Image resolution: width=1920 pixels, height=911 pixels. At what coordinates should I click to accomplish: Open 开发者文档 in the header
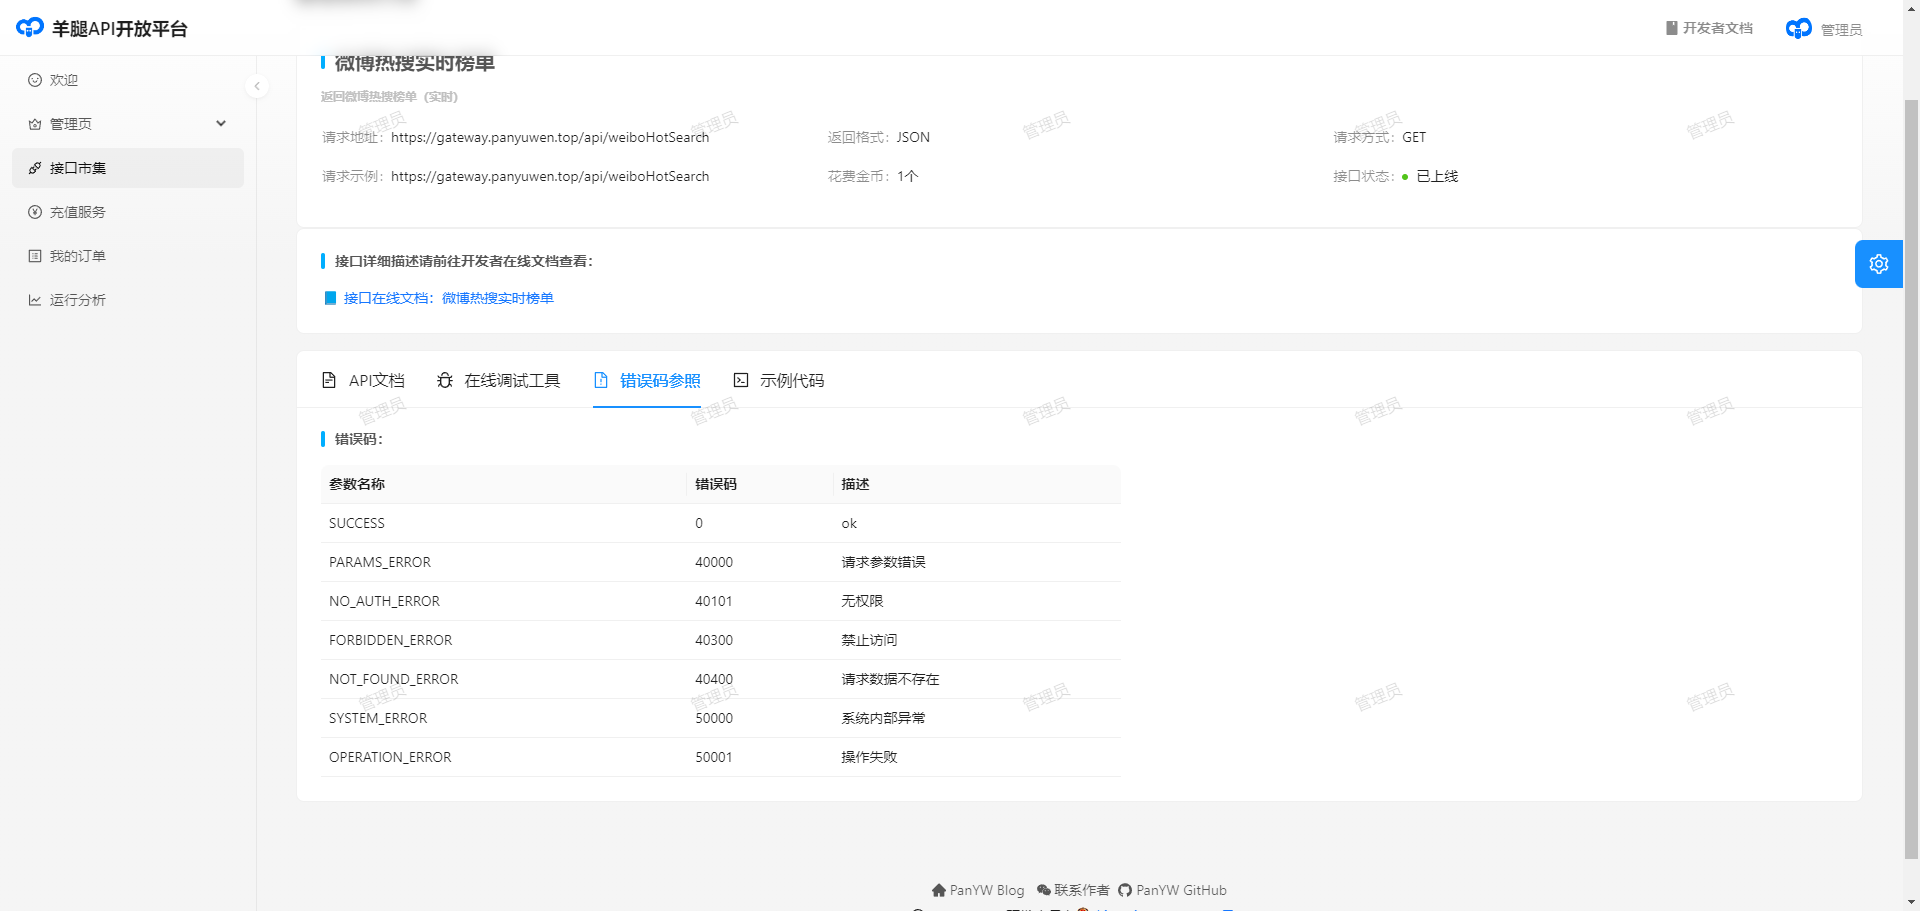click(1709, 28)
